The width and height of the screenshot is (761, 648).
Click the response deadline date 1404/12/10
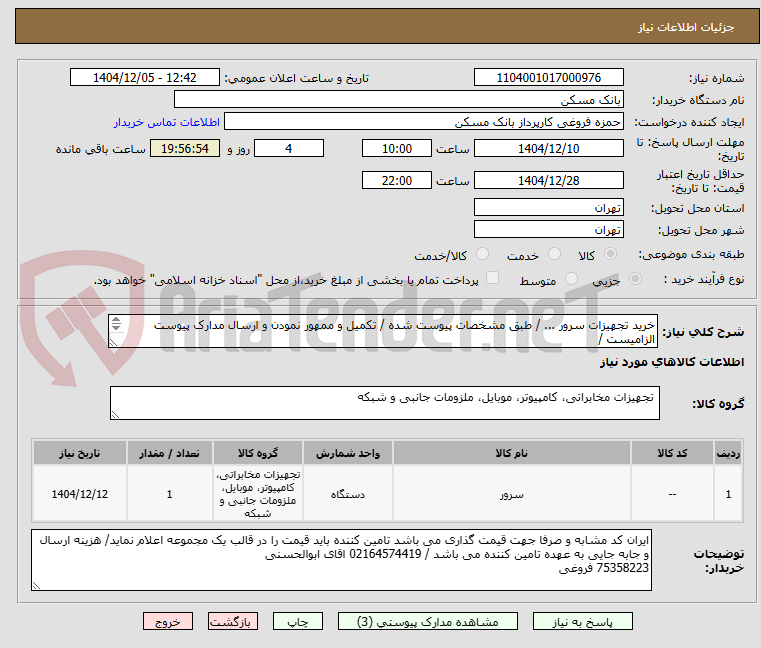tap(548, 149)
